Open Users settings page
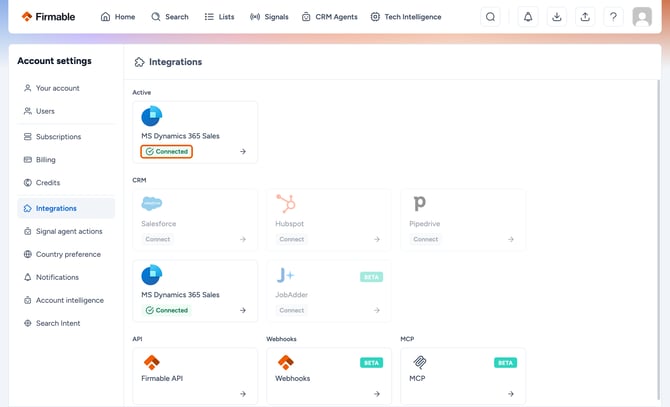 coord(66,111)
